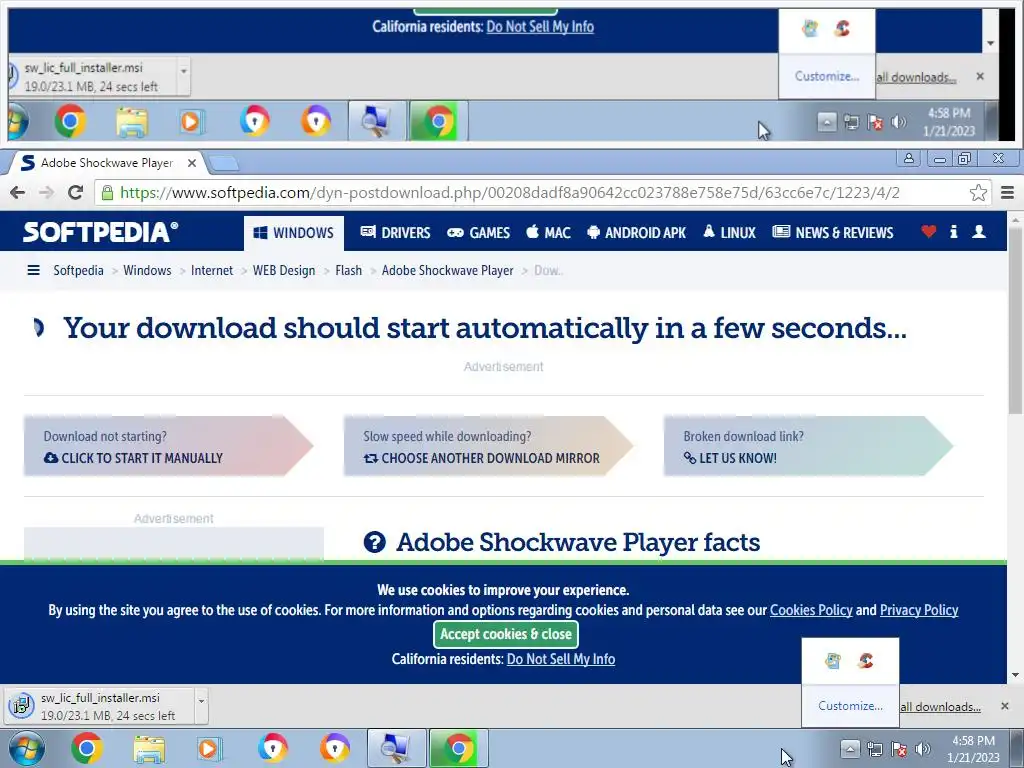
Task: Open the Start orb in the bottom taskbar
Action: click(26, 748)
